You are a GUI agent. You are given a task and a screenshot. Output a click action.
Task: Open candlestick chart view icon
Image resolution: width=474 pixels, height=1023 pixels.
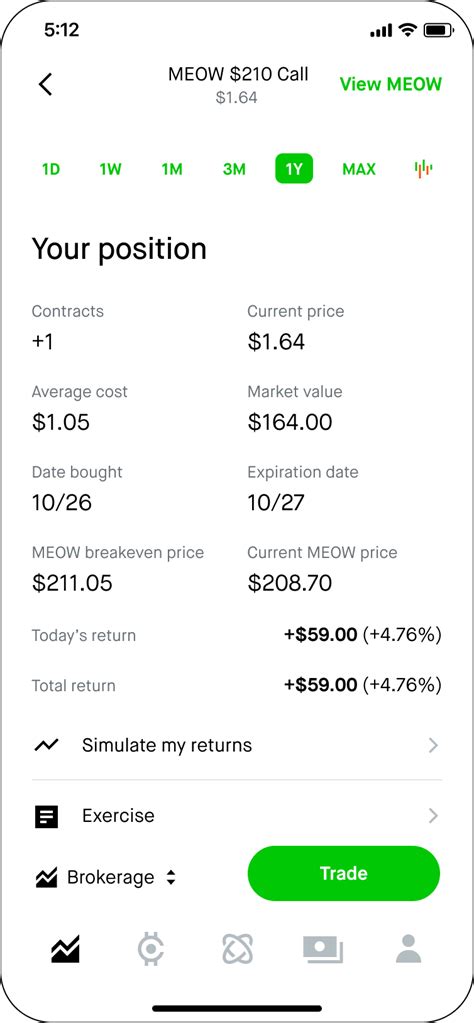(x=423, y=169)
